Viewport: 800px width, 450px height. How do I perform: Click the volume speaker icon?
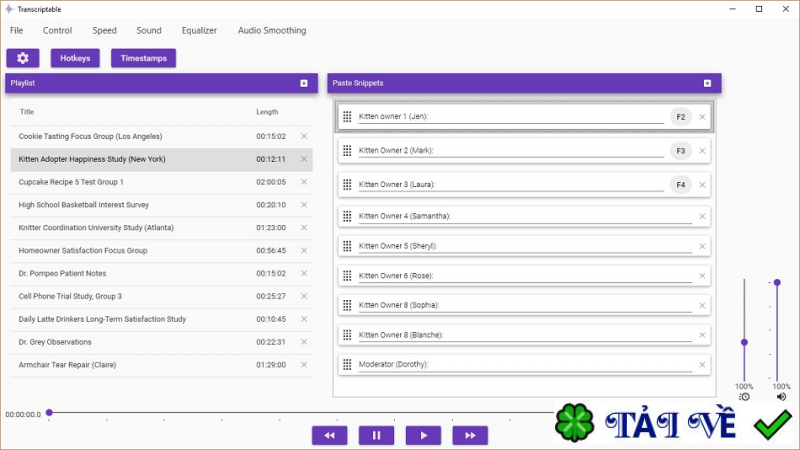click(x=781, y=396)
